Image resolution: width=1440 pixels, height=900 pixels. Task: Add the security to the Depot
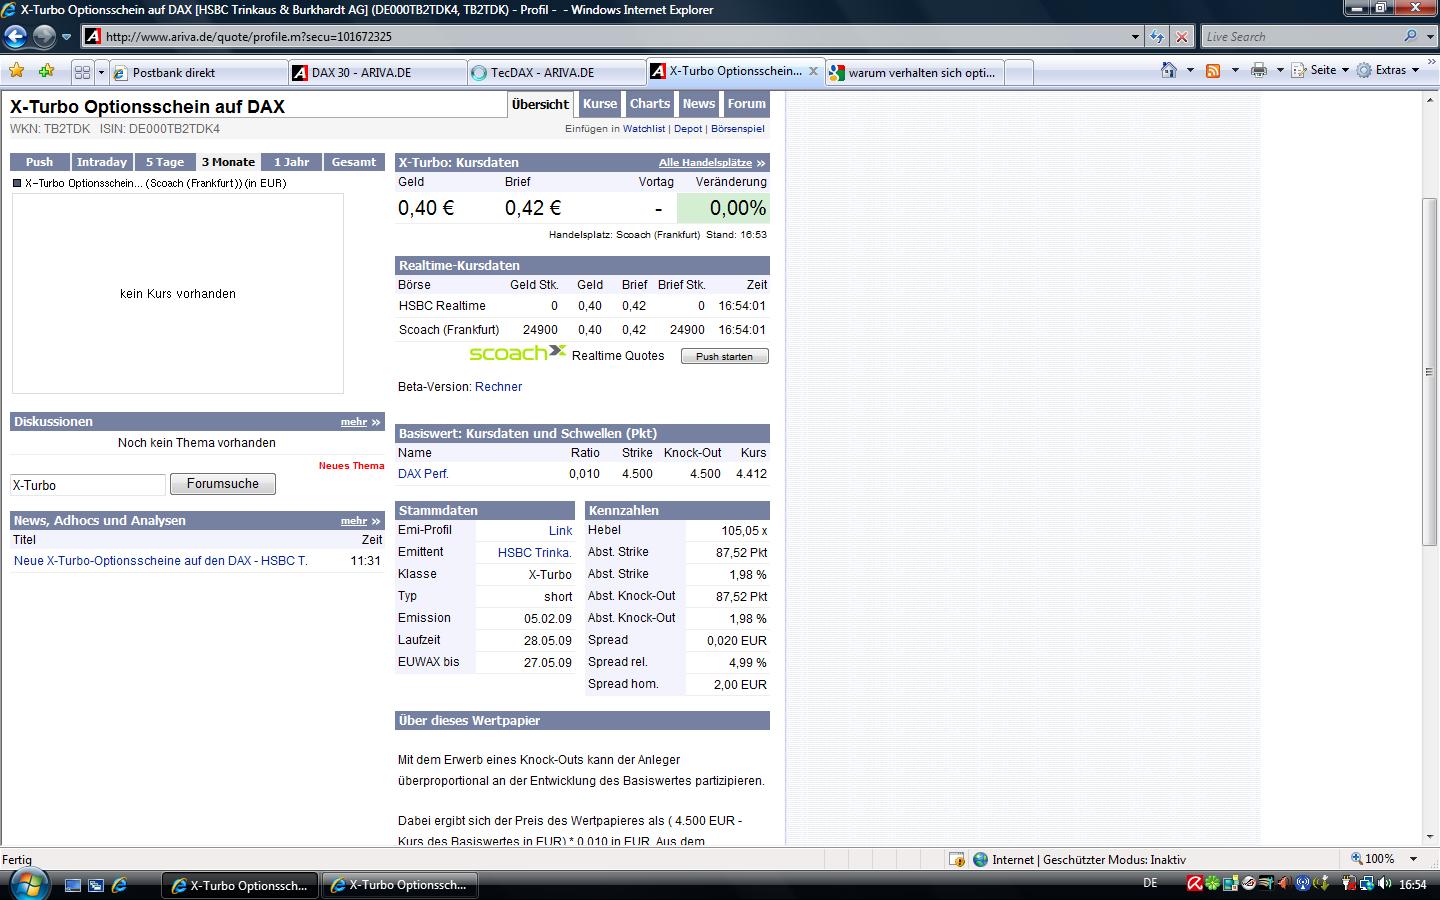click(x=688, y=129)
